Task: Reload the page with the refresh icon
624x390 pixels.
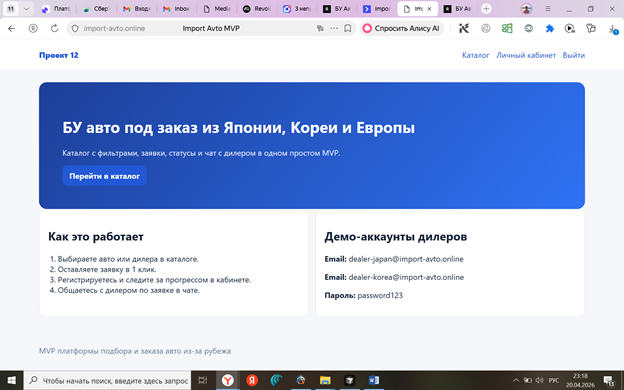Action: pos(55,28)
